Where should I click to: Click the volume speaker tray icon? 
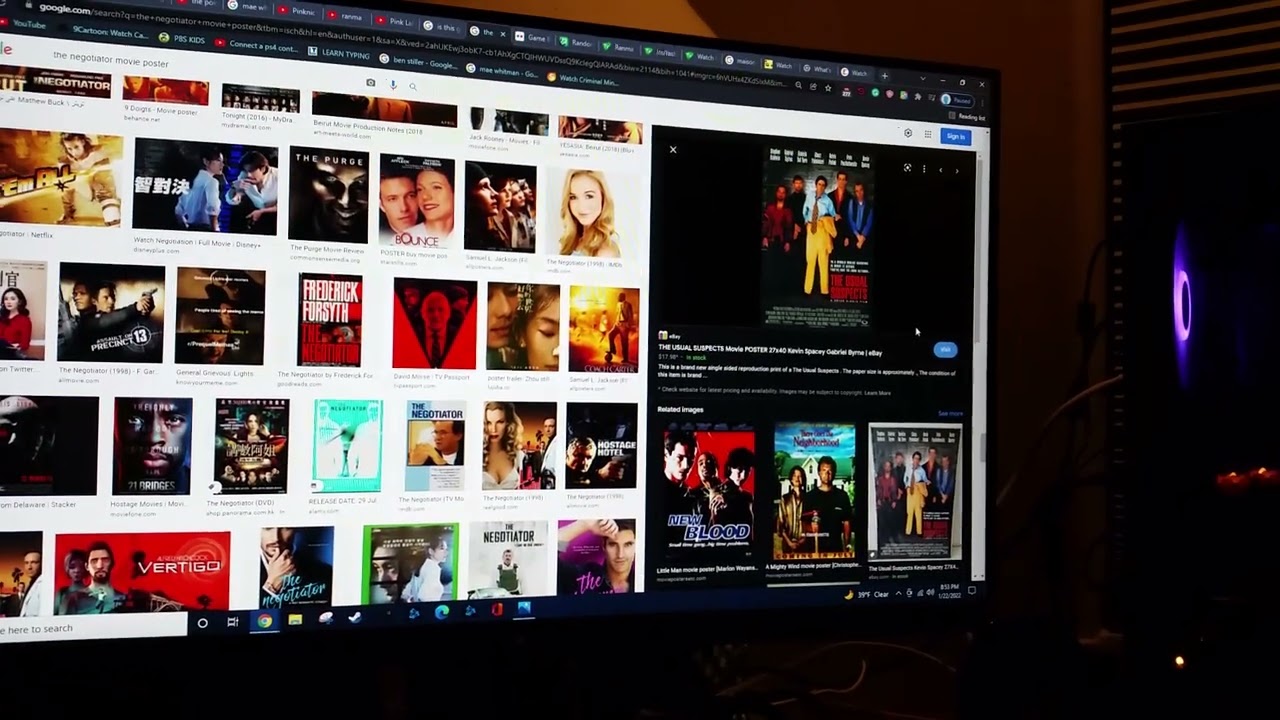click(930, 593)
